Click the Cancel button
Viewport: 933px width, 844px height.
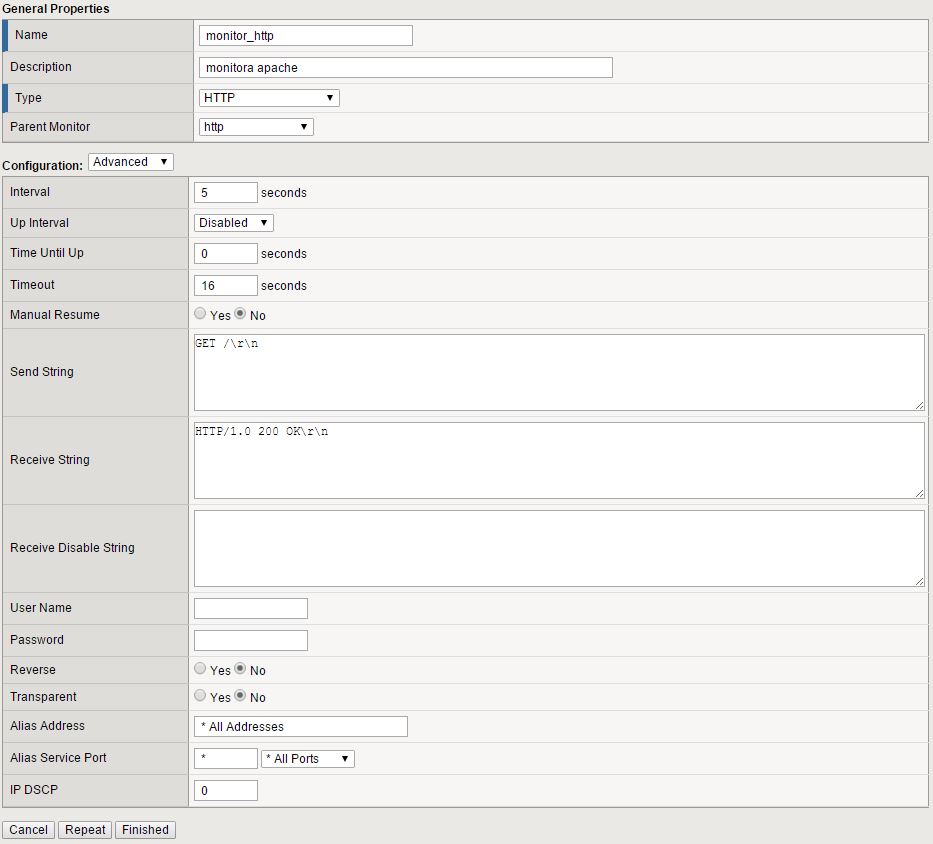click(x=29, y=830)
